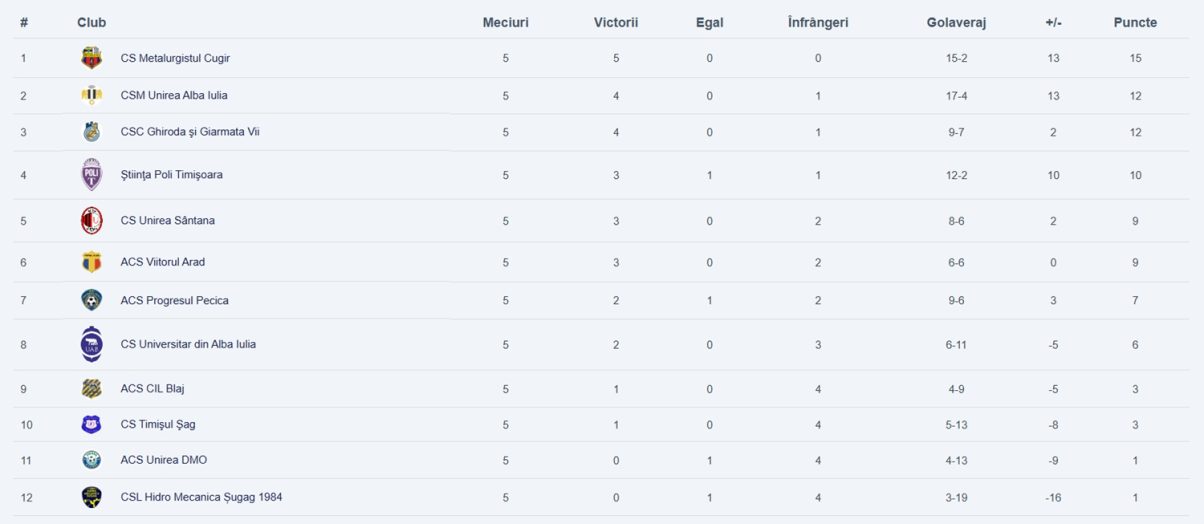Click the Înfrângeri column header
Viewport: 1204px width, 524px height.
click(818, 22)
